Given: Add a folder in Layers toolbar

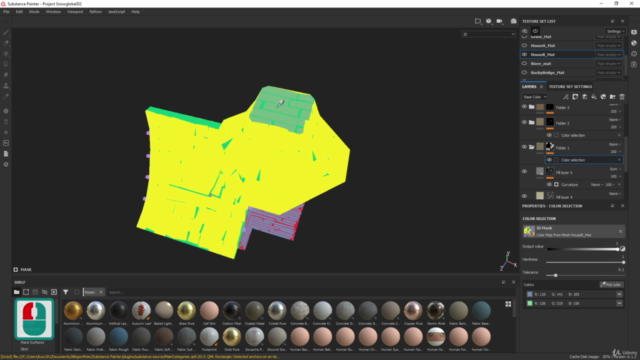Looking at the screenshot, I should [x=613, y=97].
